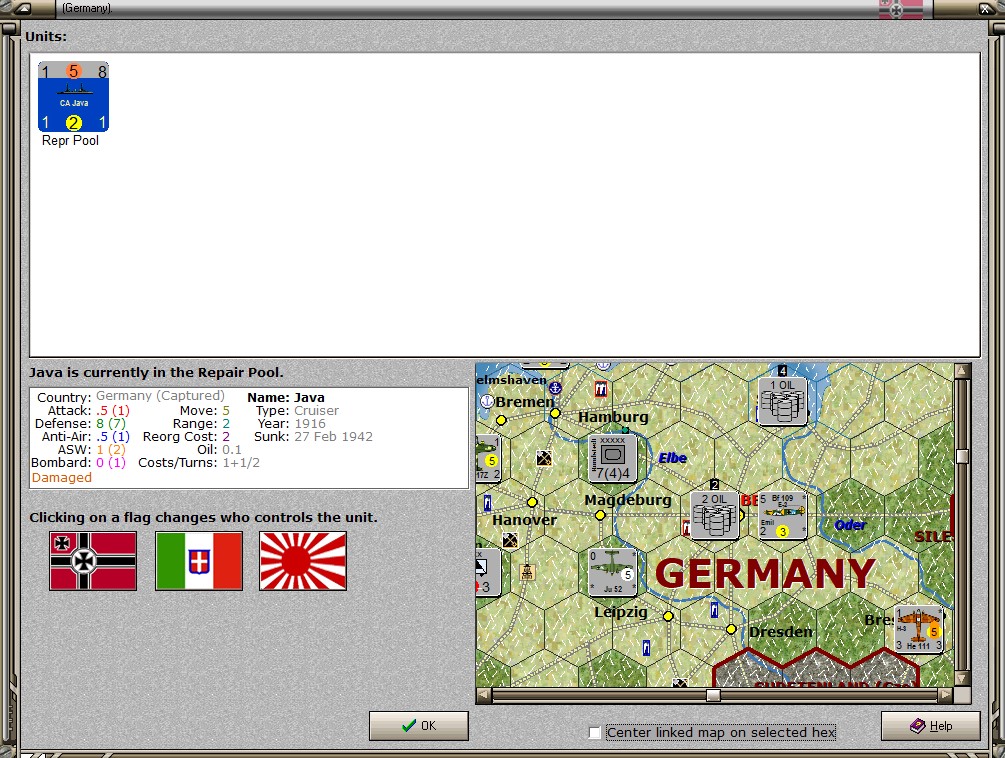Enable Center linked map on selected hex
Viewport: 1005px width, 758px height.
coord(595,733)
